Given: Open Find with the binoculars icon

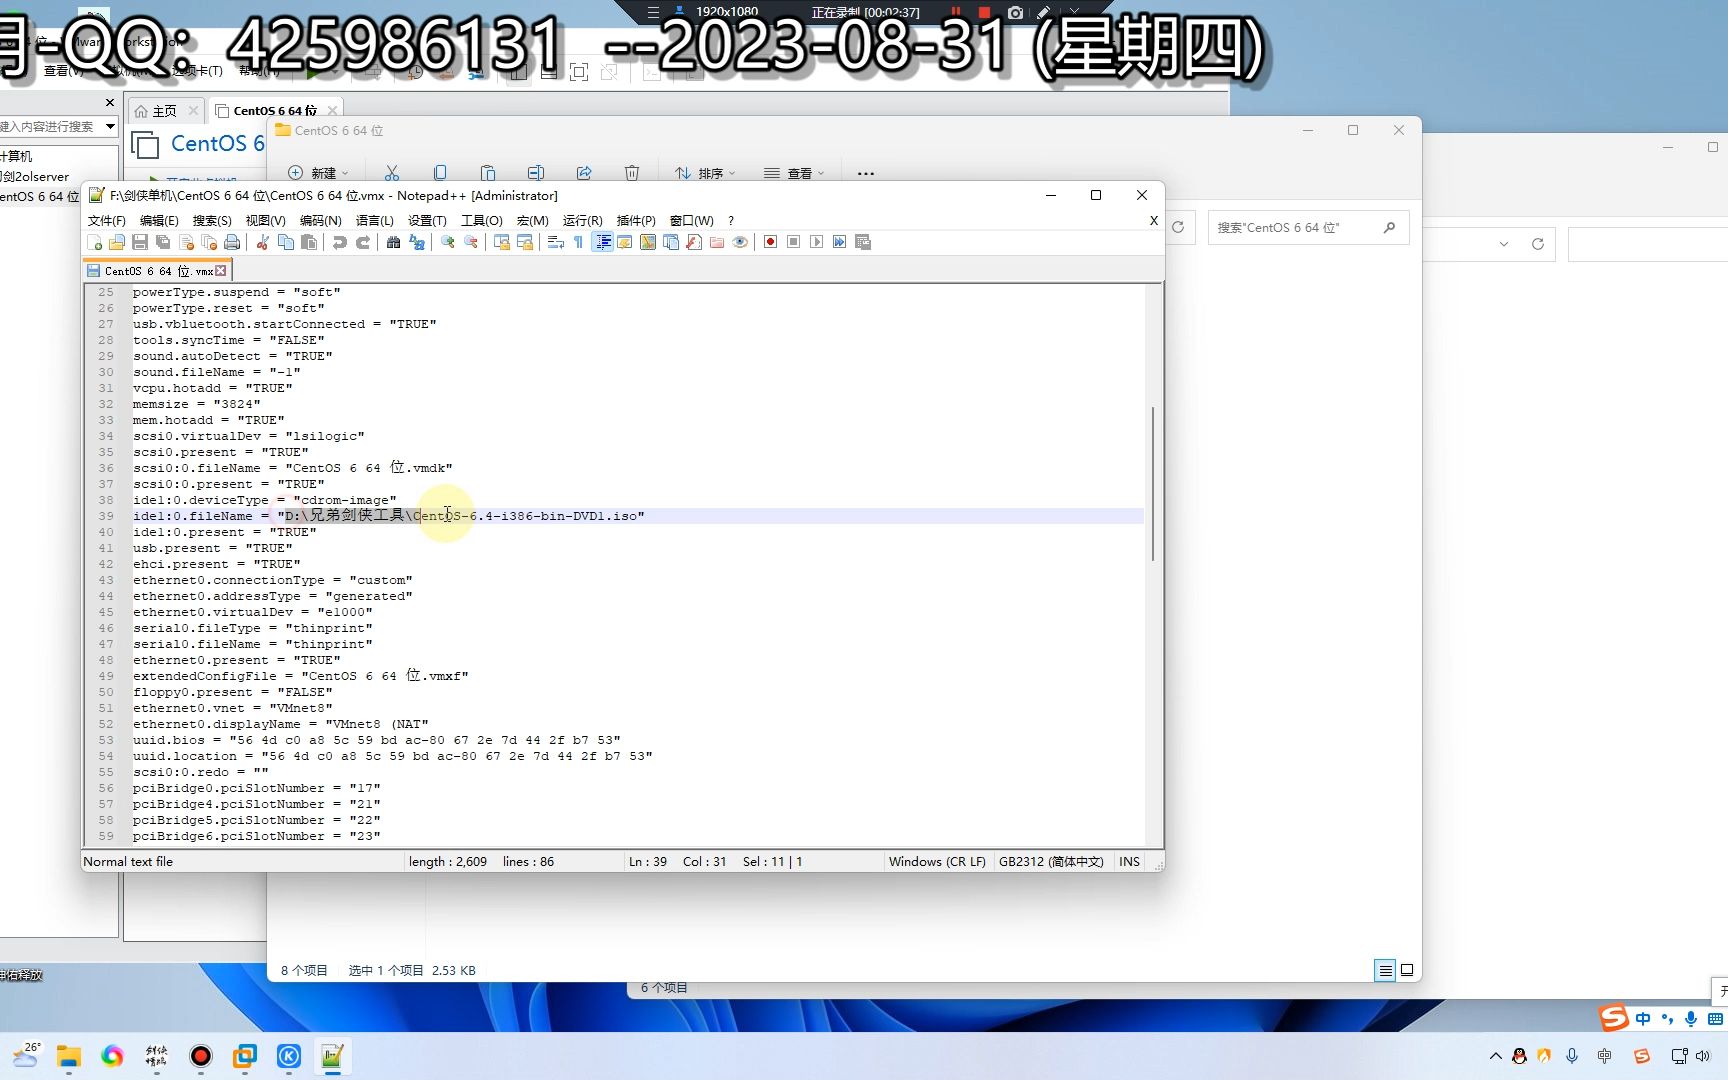Looking at the screenshot, I should pyautogui.click(x=393, y=242).
